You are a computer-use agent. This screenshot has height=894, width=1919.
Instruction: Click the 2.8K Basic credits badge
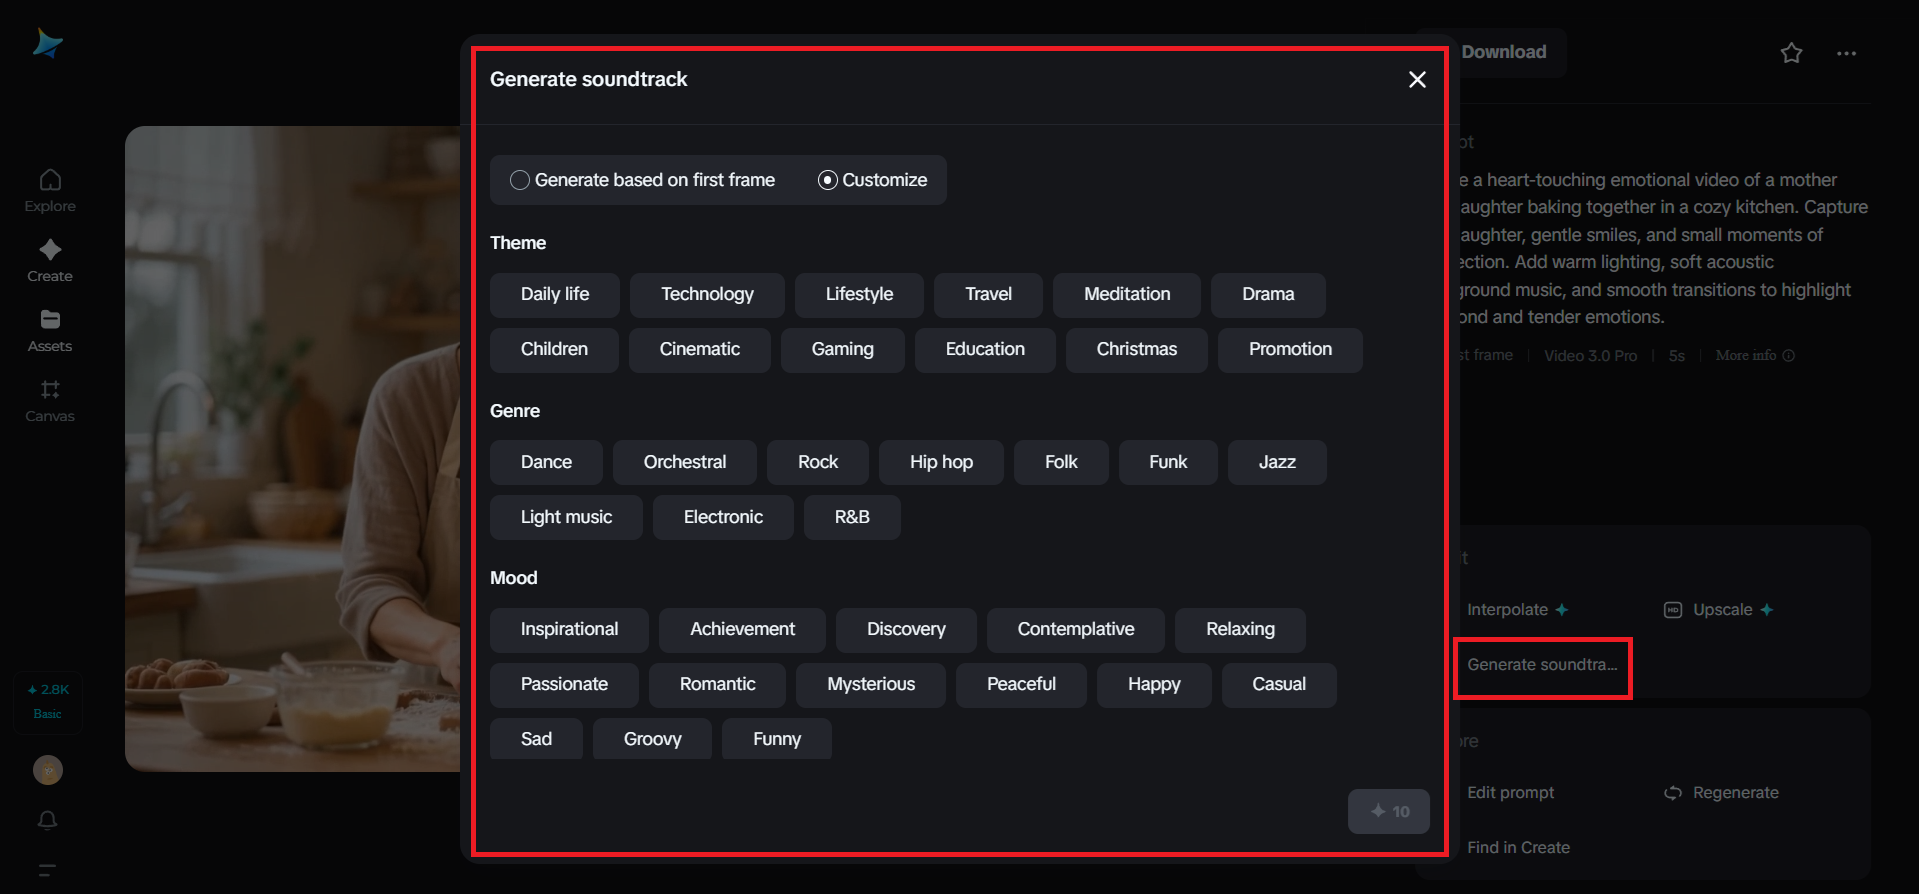(x=47, y=700)
